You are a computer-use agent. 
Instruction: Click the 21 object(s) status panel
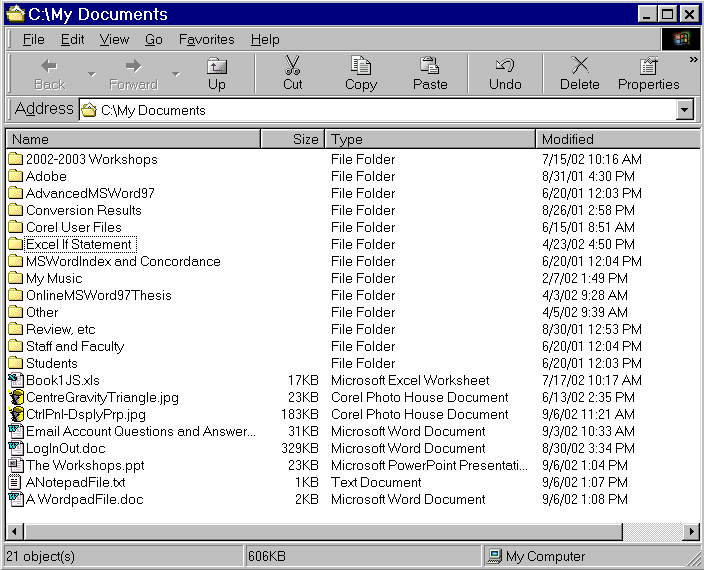(x=123, y=557)
